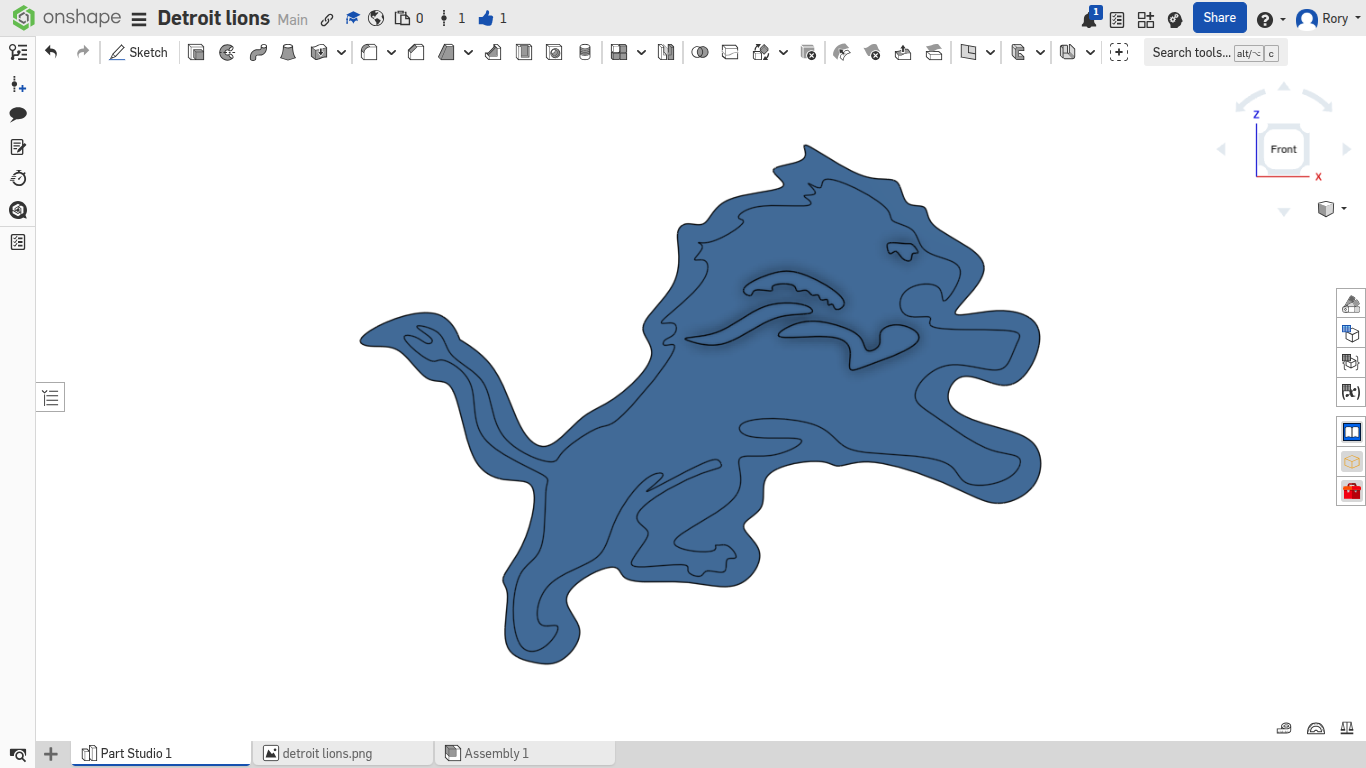Undo the last action
This screenshot has height=768, width=1366.
point(51,52)
